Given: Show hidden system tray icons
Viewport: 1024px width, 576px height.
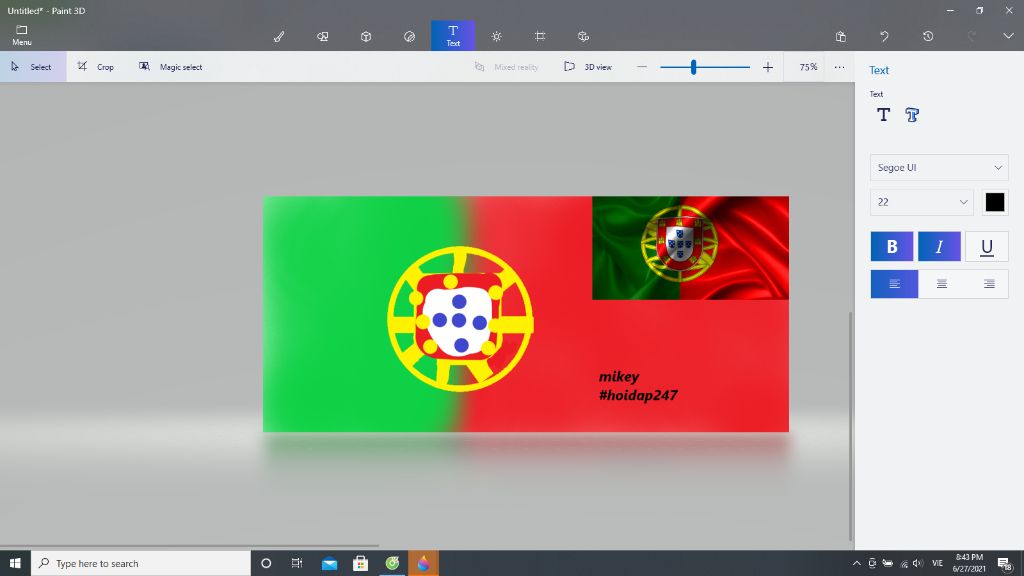Looking at the screenshot, I should (856, 563).
